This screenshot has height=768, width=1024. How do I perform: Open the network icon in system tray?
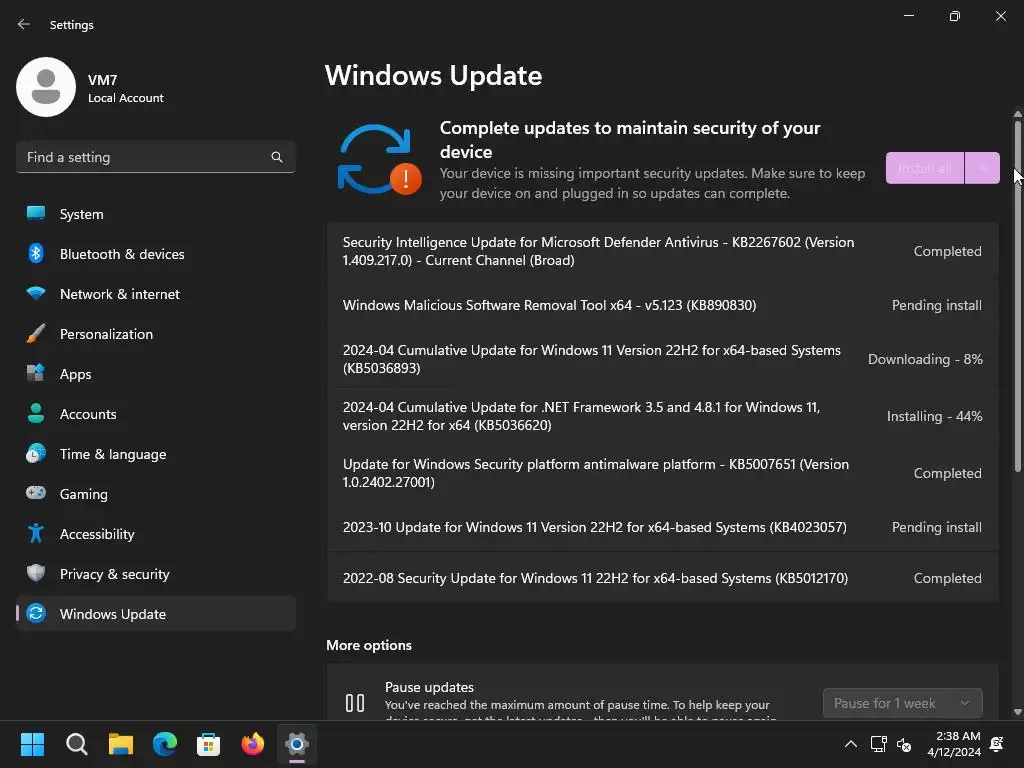[878, 744]
